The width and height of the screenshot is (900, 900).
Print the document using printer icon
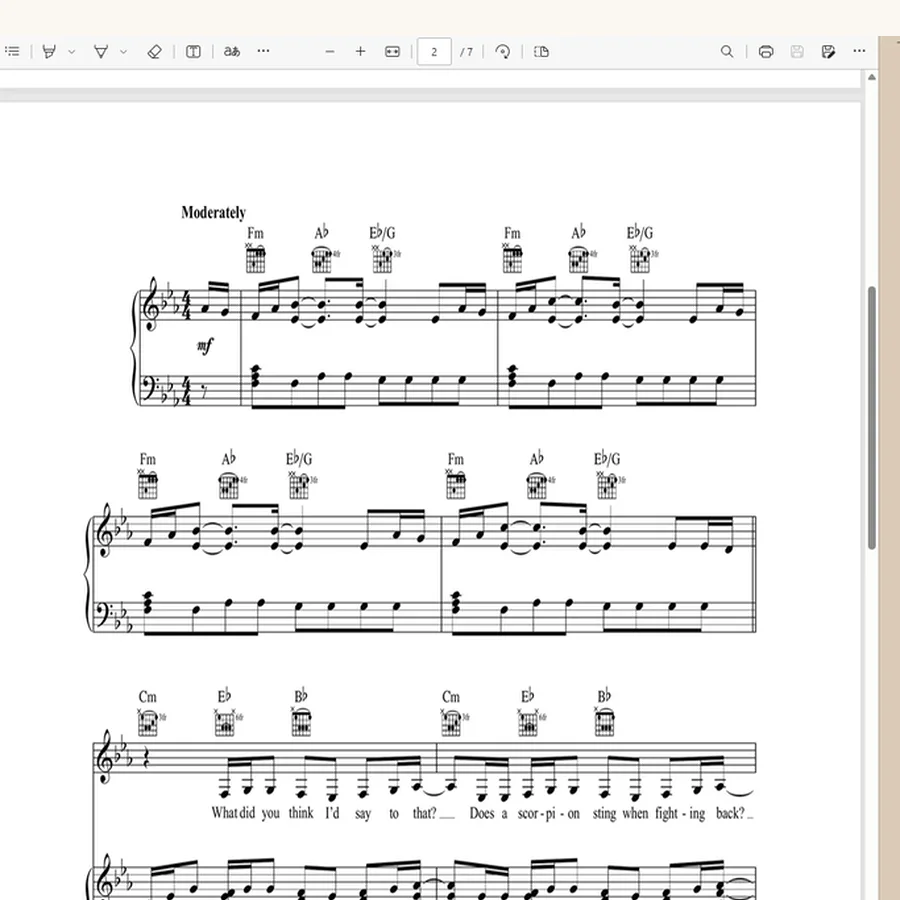point(766,52)
